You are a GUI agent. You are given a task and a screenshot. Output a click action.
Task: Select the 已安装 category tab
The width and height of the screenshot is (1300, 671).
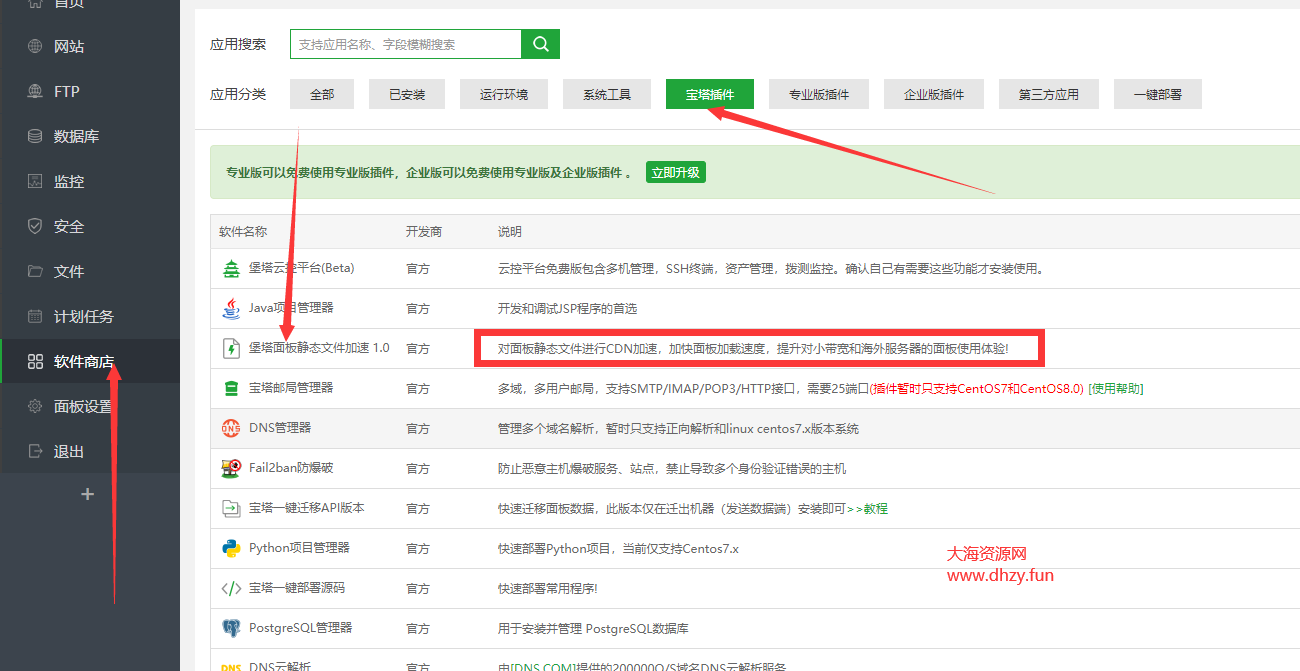pos(407,94)
